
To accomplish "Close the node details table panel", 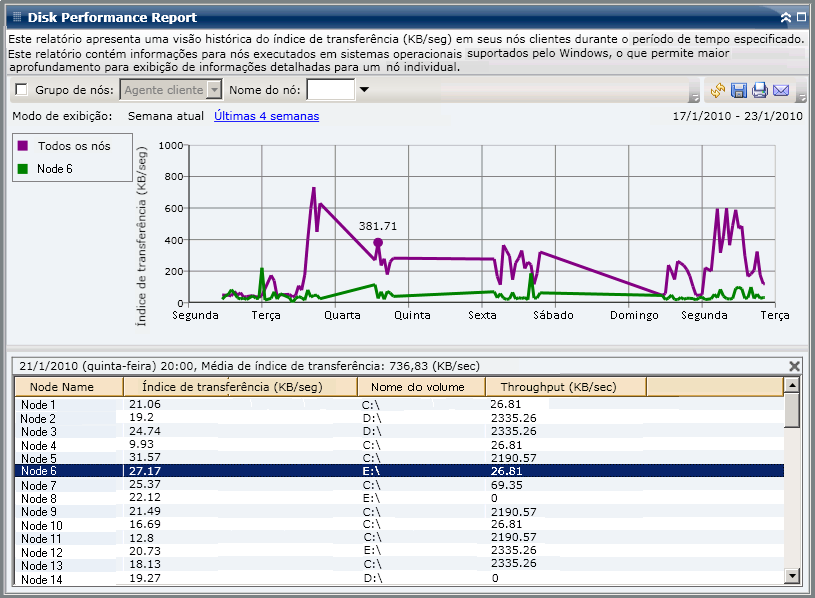I will click(794, 366).
